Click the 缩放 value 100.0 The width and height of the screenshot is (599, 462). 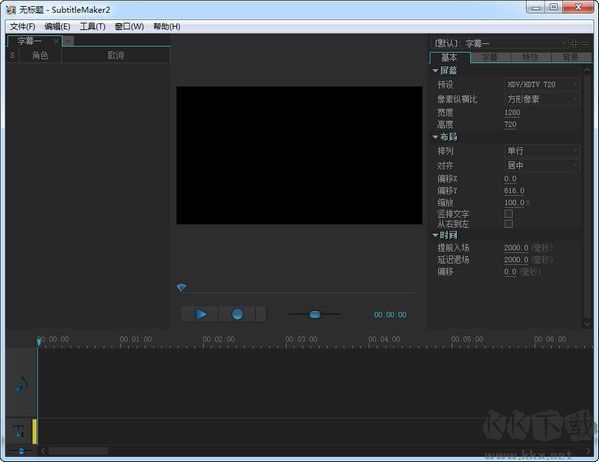514,203
